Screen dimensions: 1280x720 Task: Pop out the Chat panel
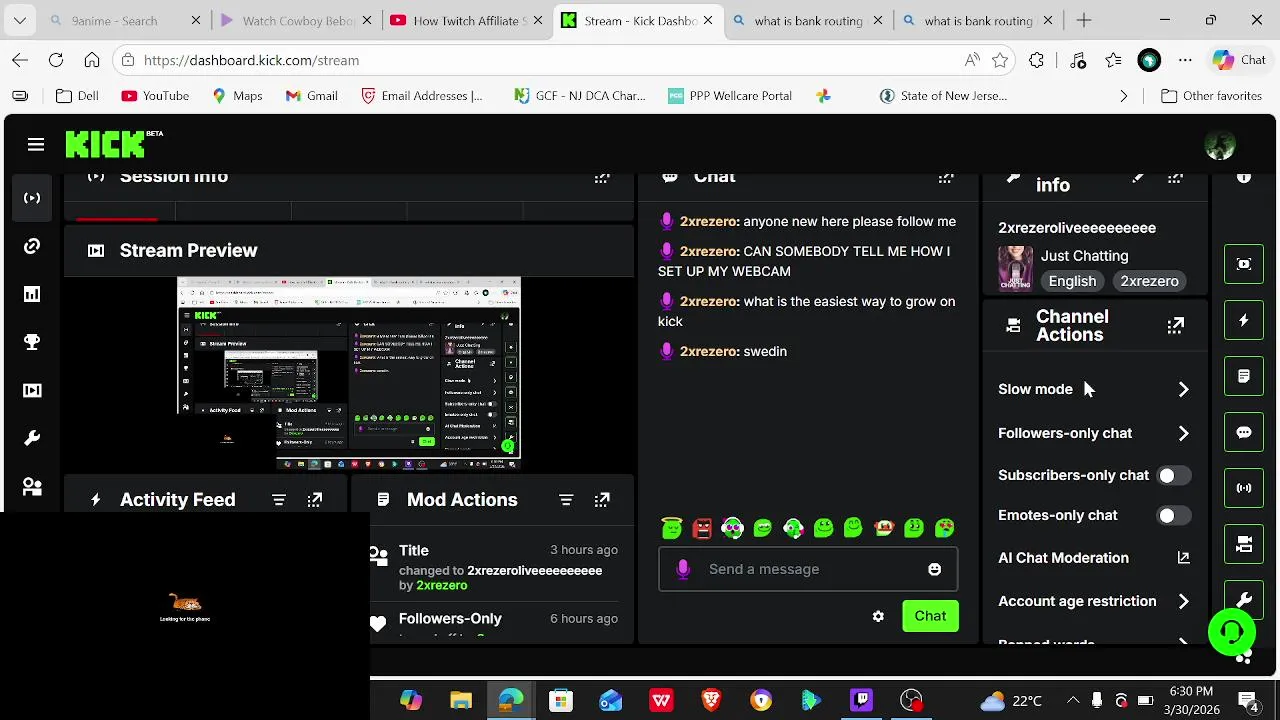[x=946, y=178]
